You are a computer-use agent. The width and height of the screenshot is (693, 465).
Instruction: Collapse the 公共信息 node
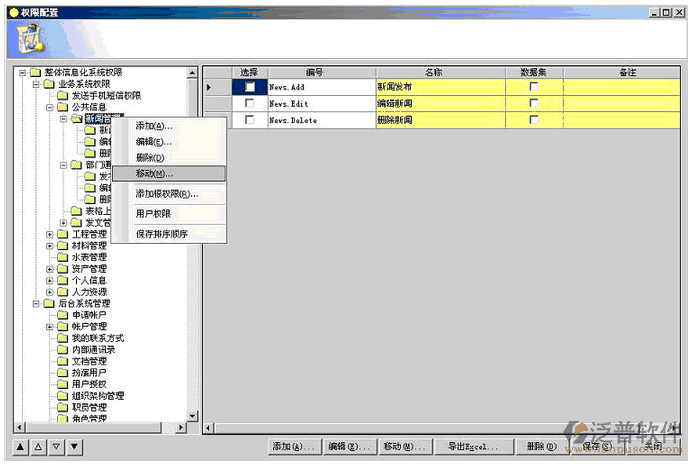pyautogui.click(x=50, y=107)
